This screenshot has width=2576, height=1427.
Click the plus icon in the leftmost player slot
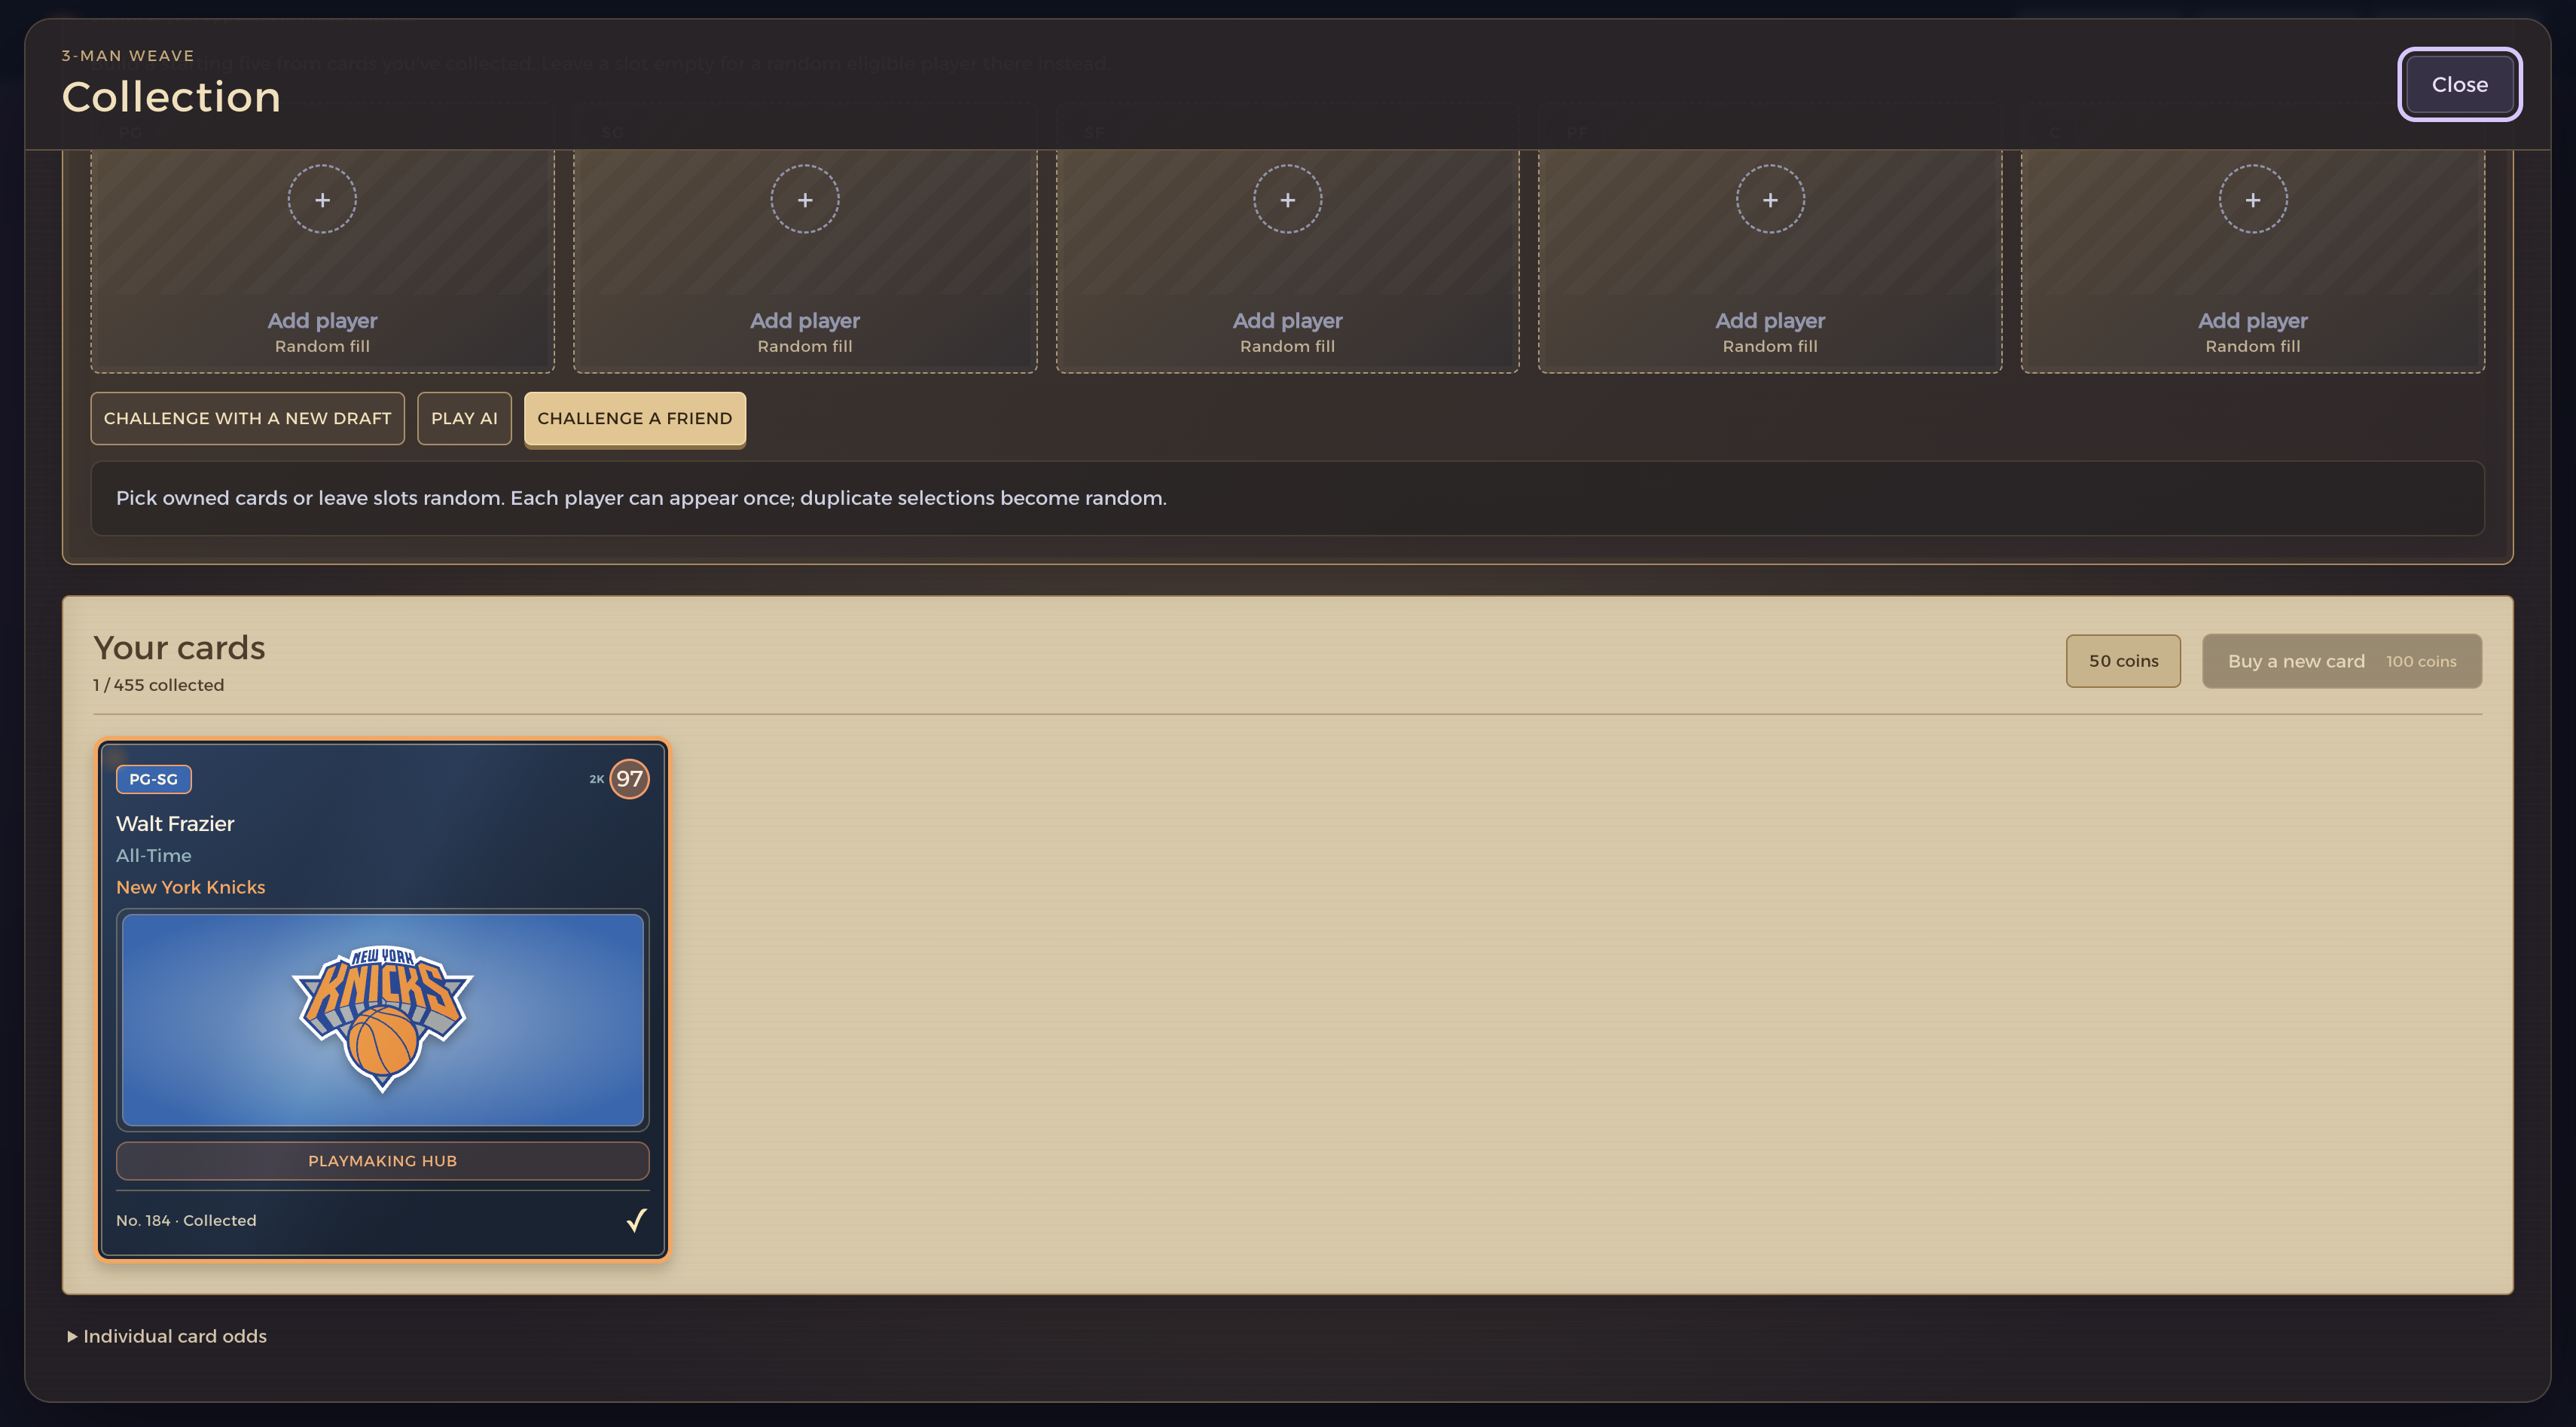[322, 200]
